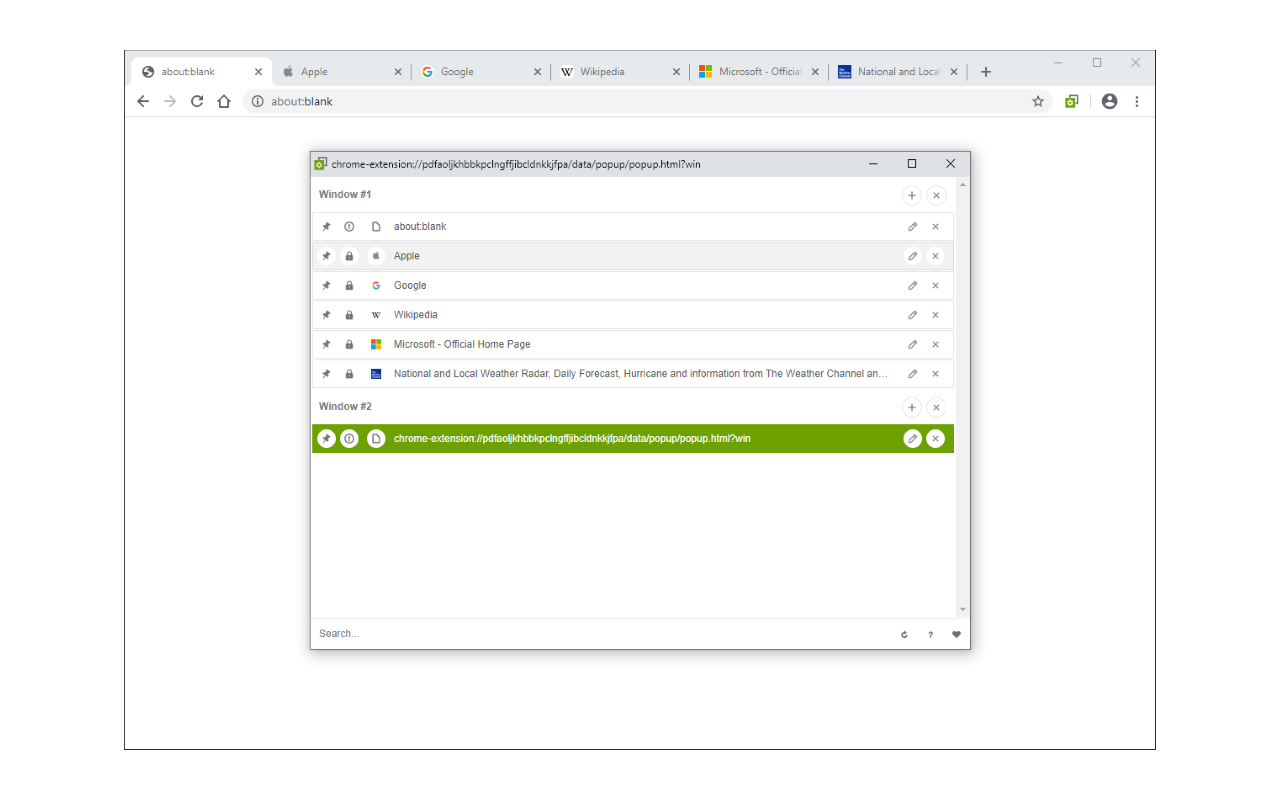The width and height of the screenshot is (1280, 800).
Task: Edit the Microsoft row with pencil icon
Action: click(912, 344)
